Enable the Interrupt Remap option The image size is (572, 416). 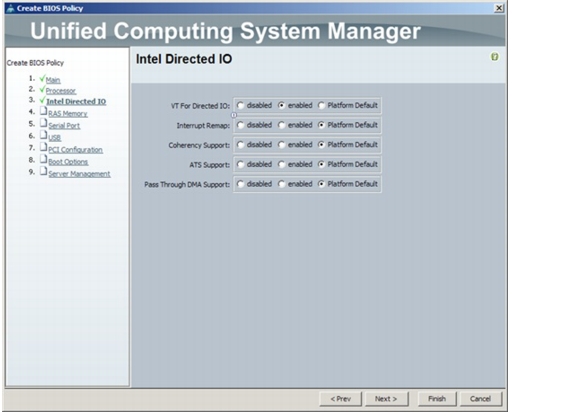coord(281,125)
